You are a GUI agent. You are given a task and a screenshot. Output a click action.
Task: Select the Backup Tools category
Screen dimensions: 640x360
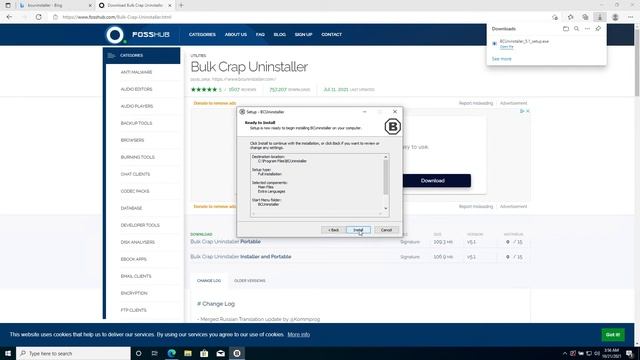(x=136, y=123)
